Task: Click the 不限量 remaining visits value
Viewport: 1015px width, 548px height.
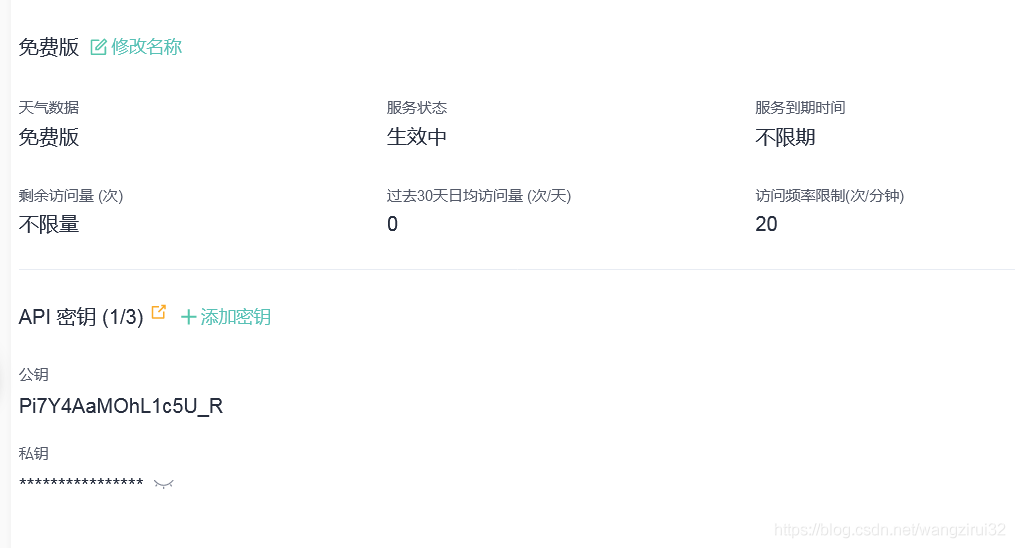Action: point(49,225)
